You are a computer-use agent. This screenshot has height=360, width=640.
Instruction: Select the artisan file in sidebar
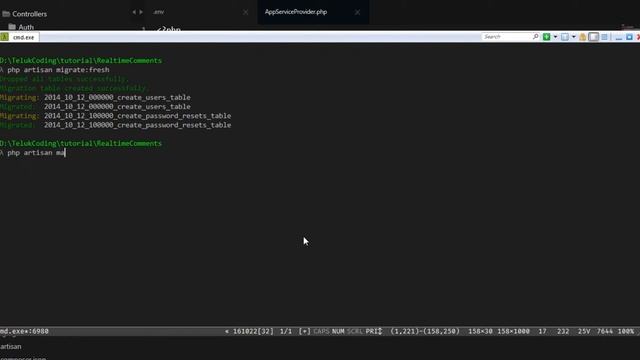point(11,347)
